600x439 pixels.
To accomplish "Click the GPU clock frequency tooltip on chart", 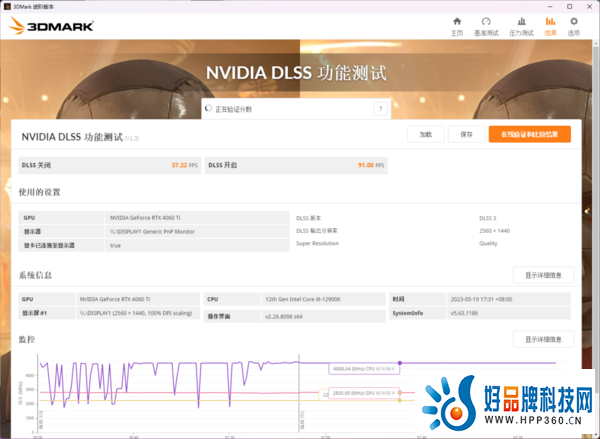I will pos(364,393).
